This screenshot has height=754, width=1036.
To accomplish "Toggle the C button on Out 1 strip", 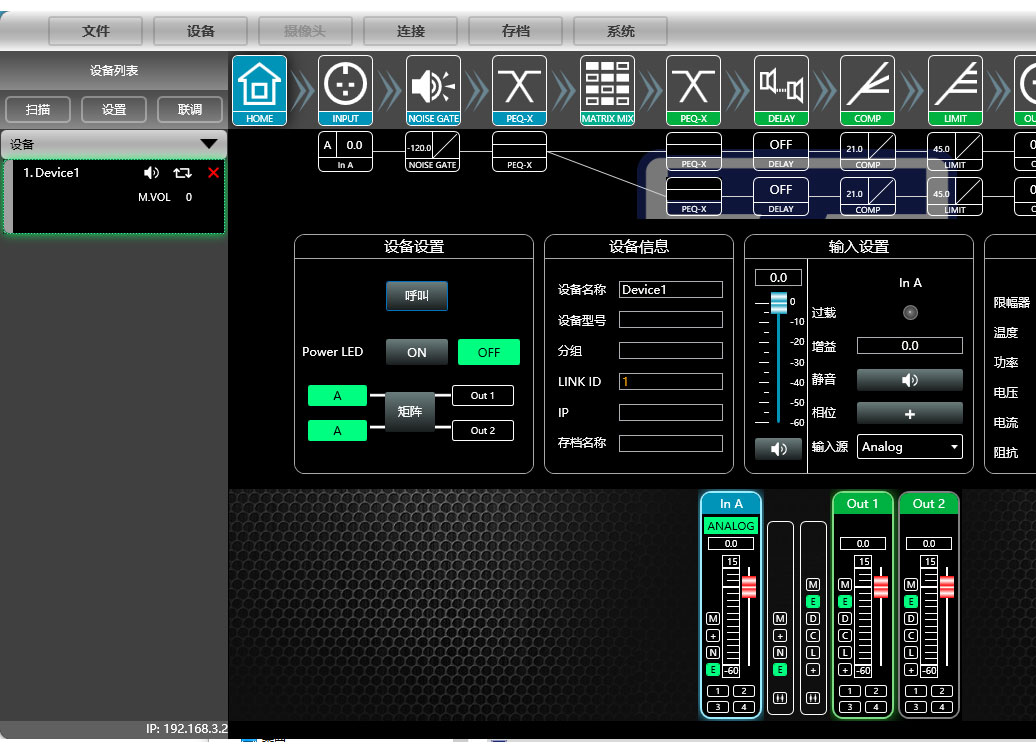I will click(x=845, y=635).
